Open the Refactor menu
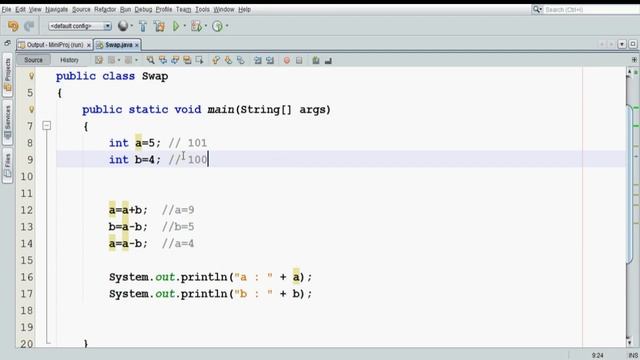Viewport: 640px width, 360px height. [105, 9]
